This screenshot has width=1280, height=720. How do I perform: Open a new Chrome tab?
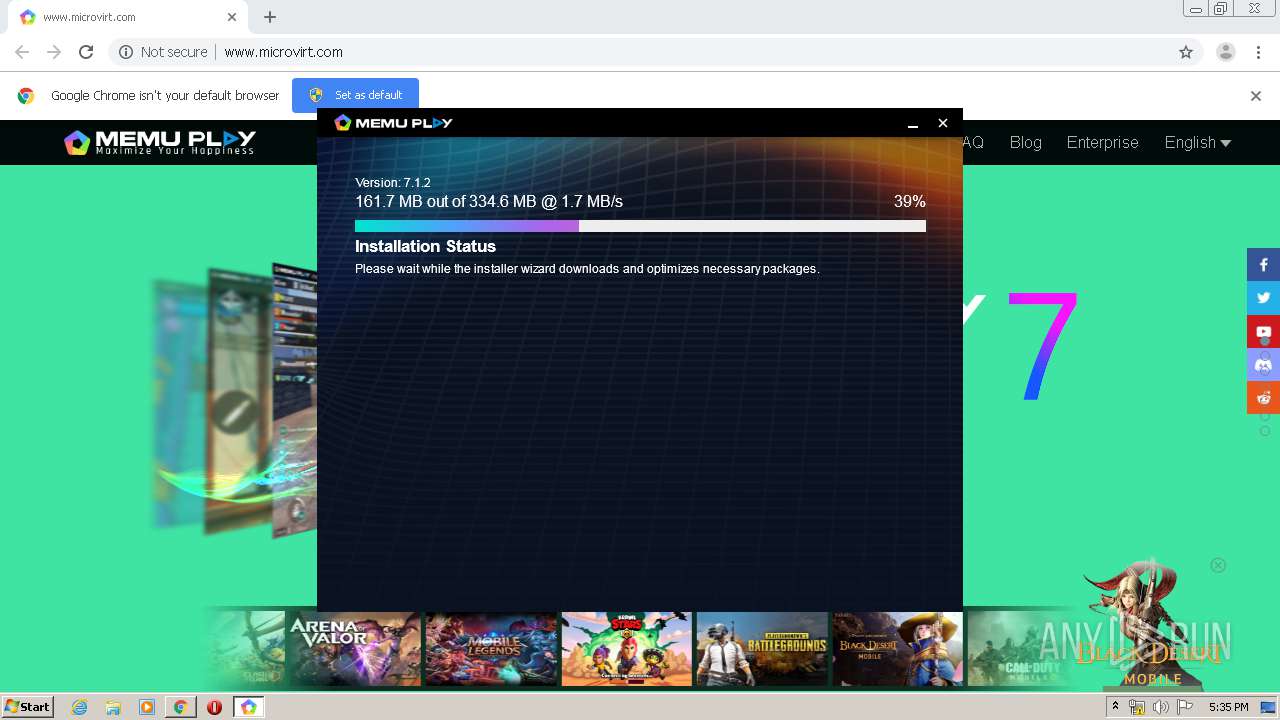(x=270, y=17)
